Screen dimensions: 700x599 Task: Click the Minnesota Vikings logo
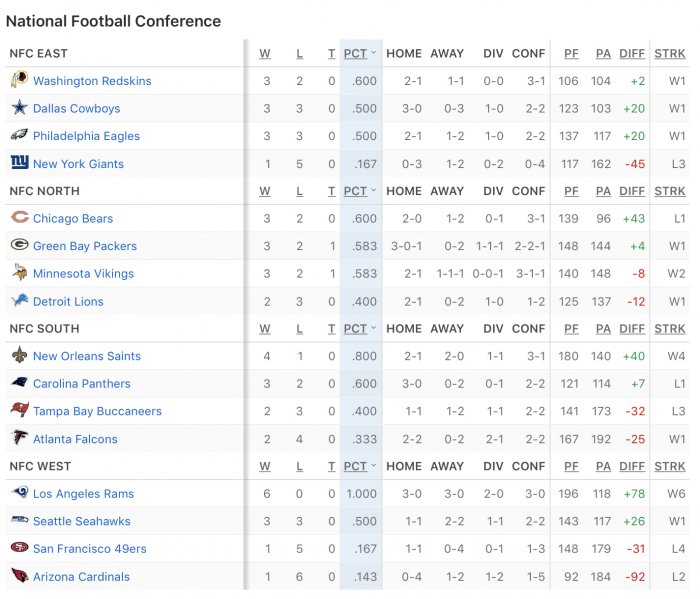[x=20, y=272]
